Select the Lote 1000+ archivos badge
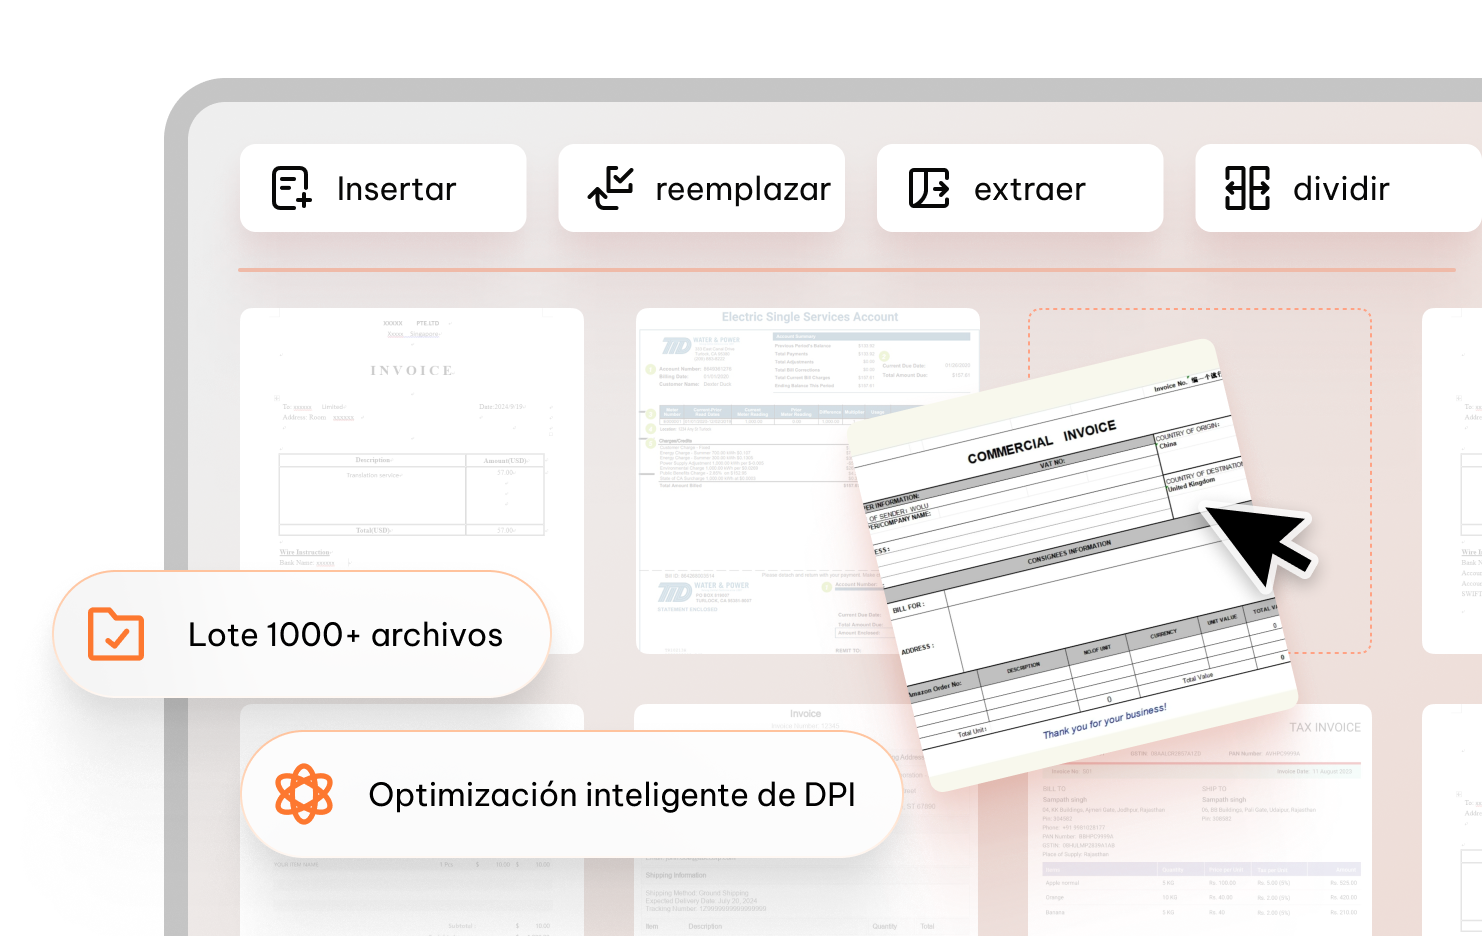 click(302, 634)
